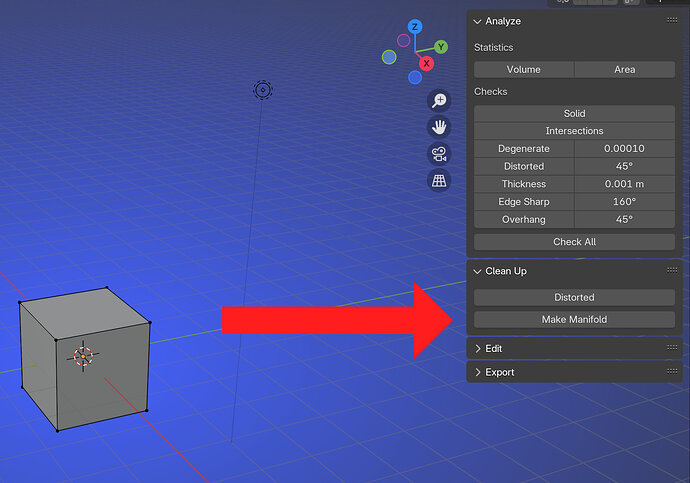690x483 pixels.
Task: Click the red X axis gizmo
Action: click(x=426, y=63)
